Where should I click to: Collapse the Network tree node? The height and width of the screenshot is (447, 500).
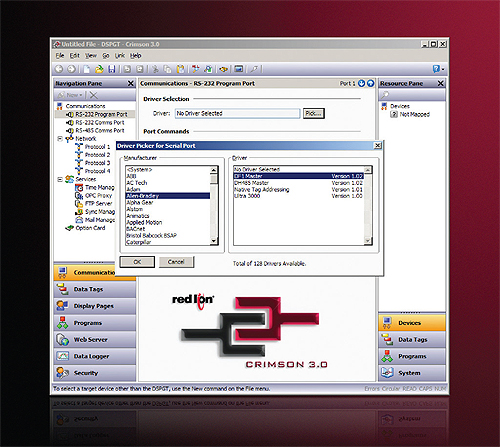pyautogui.click(x=60, y=139)
